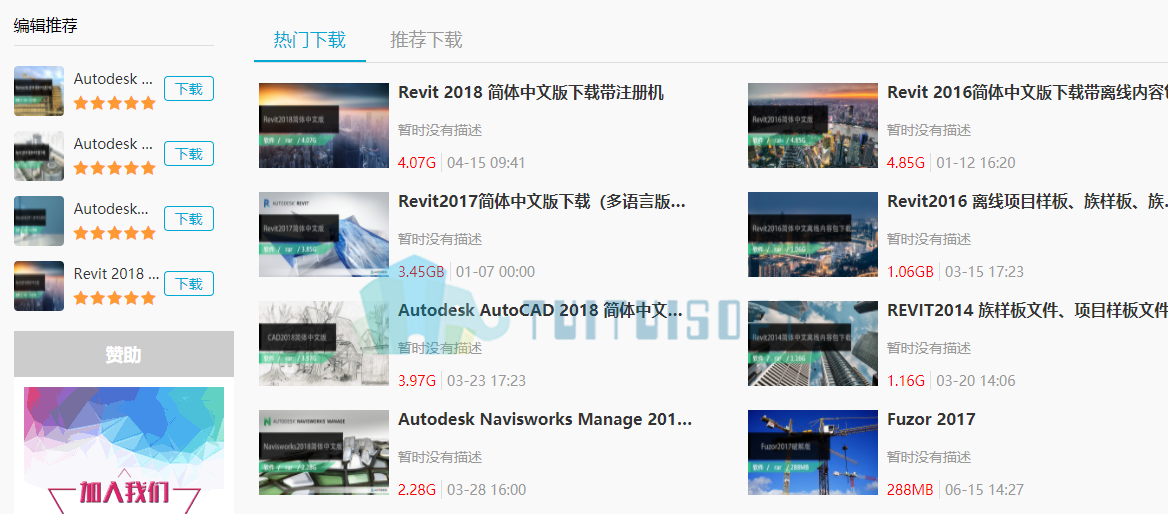Open Revit2014 skyscraper thumbnail

pyautogui.click(x=813, y=343)
